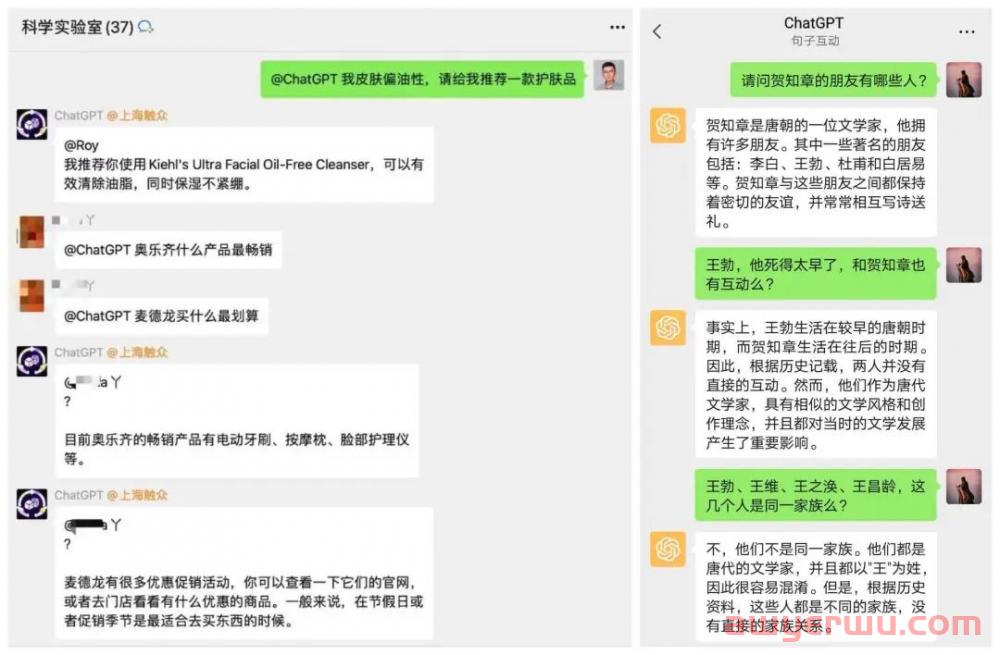
Task: Open the more options menu in ChatGPT chat
Action: point(966,31)
